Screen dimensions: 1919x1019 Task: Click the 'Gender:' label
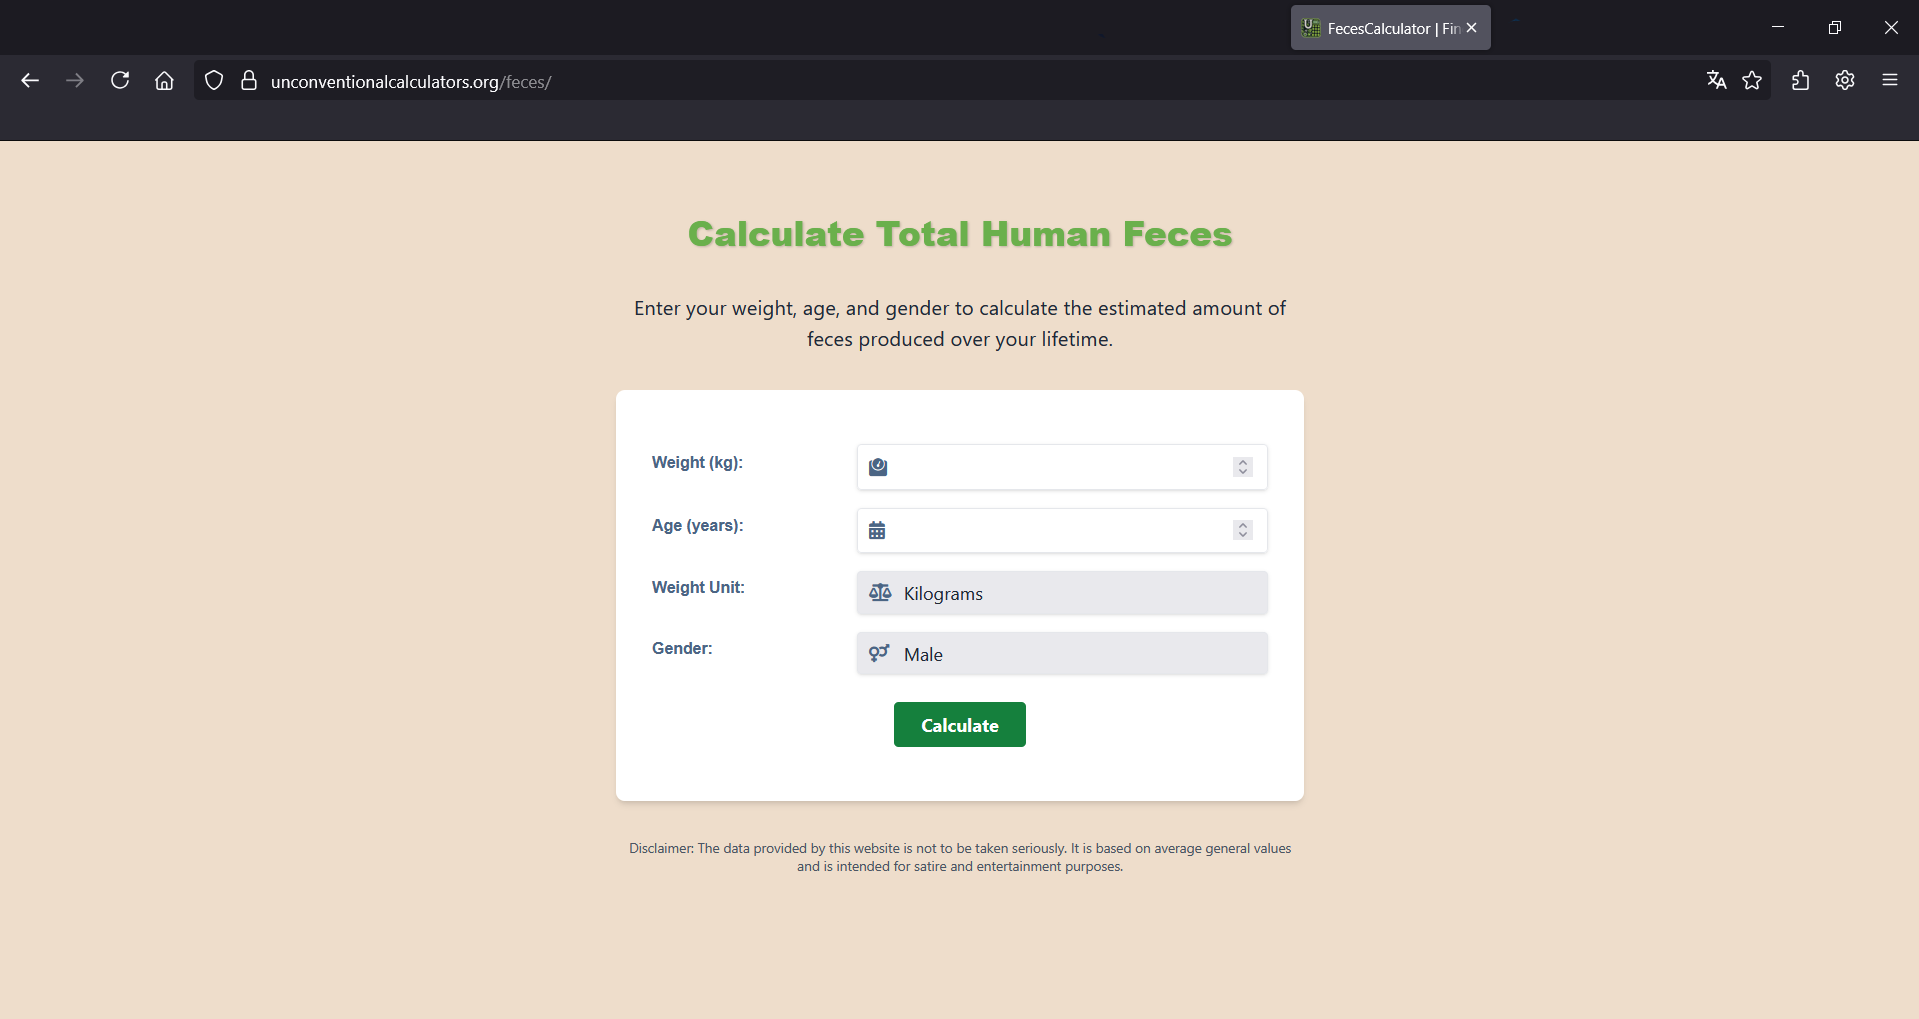coord(682,648)
